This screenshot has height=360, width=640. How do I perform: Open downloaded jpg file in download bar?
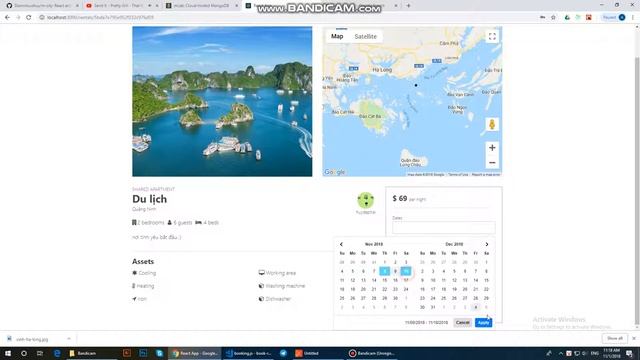(32, 339)
